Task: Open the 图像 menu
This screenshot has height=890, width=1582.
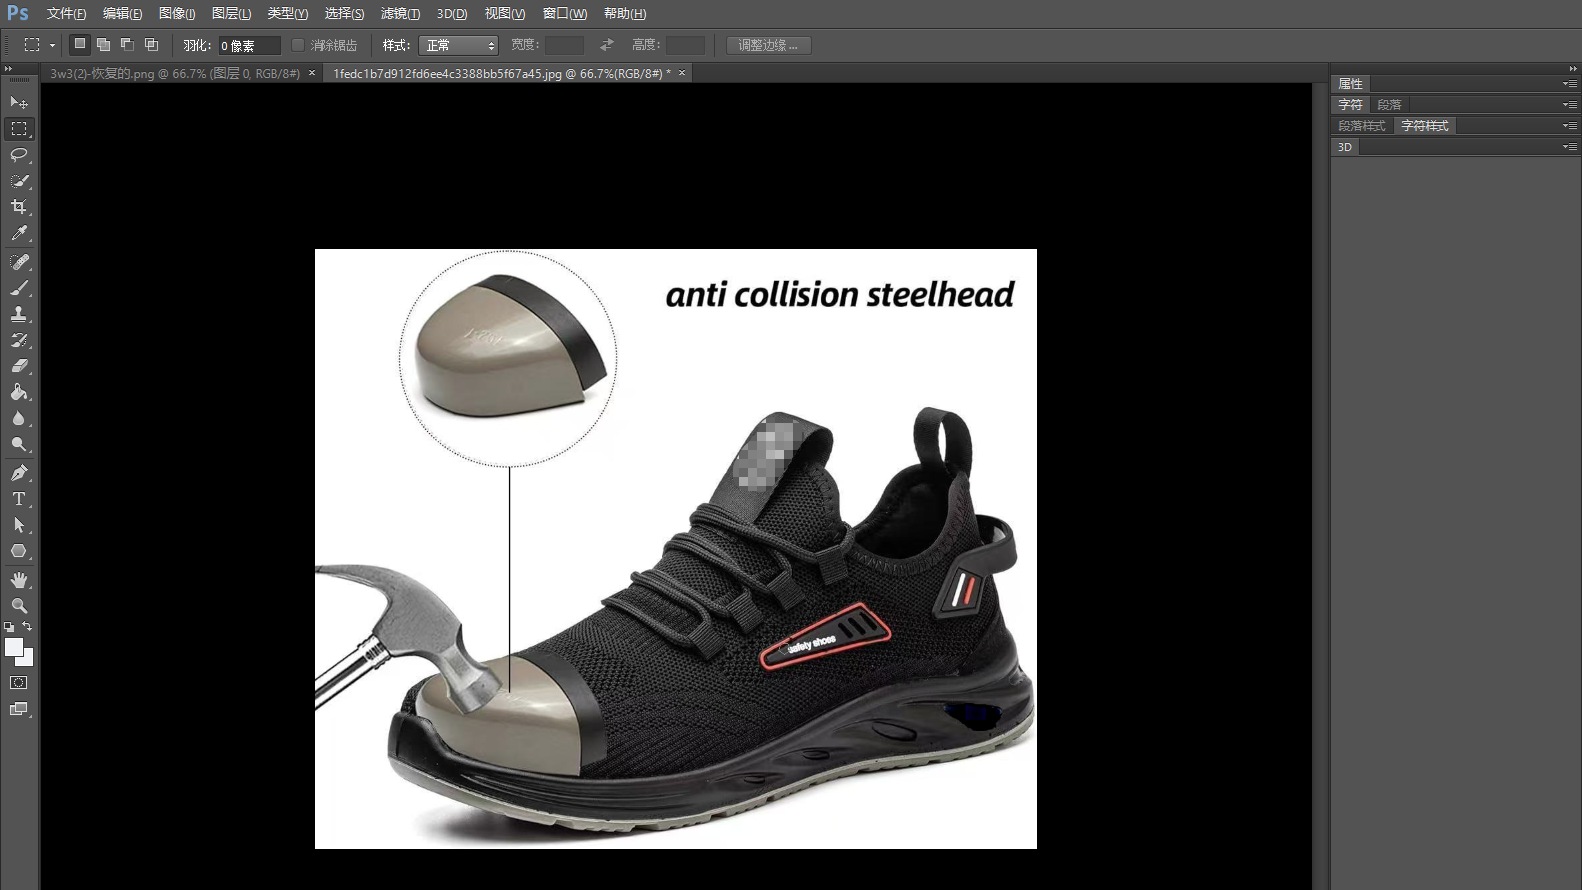Action: 177,13
